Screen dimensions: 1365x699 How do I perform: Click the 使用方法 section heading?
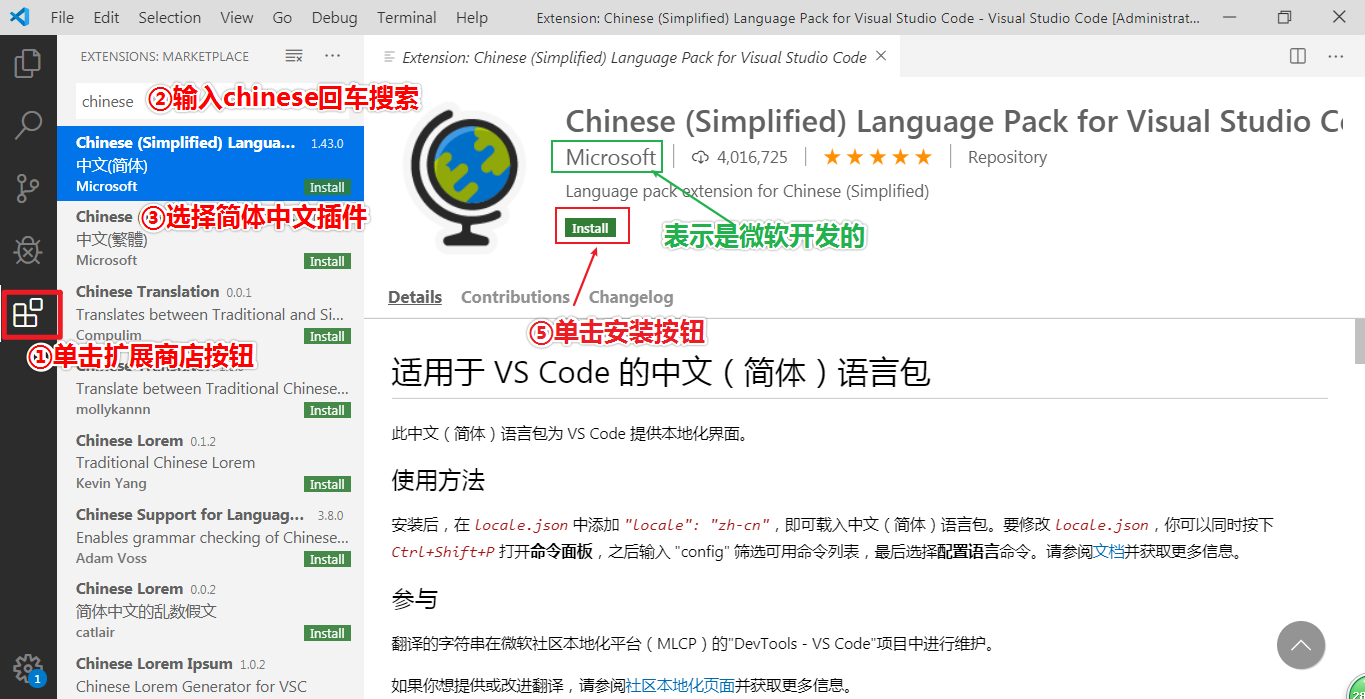coord(438,480)
